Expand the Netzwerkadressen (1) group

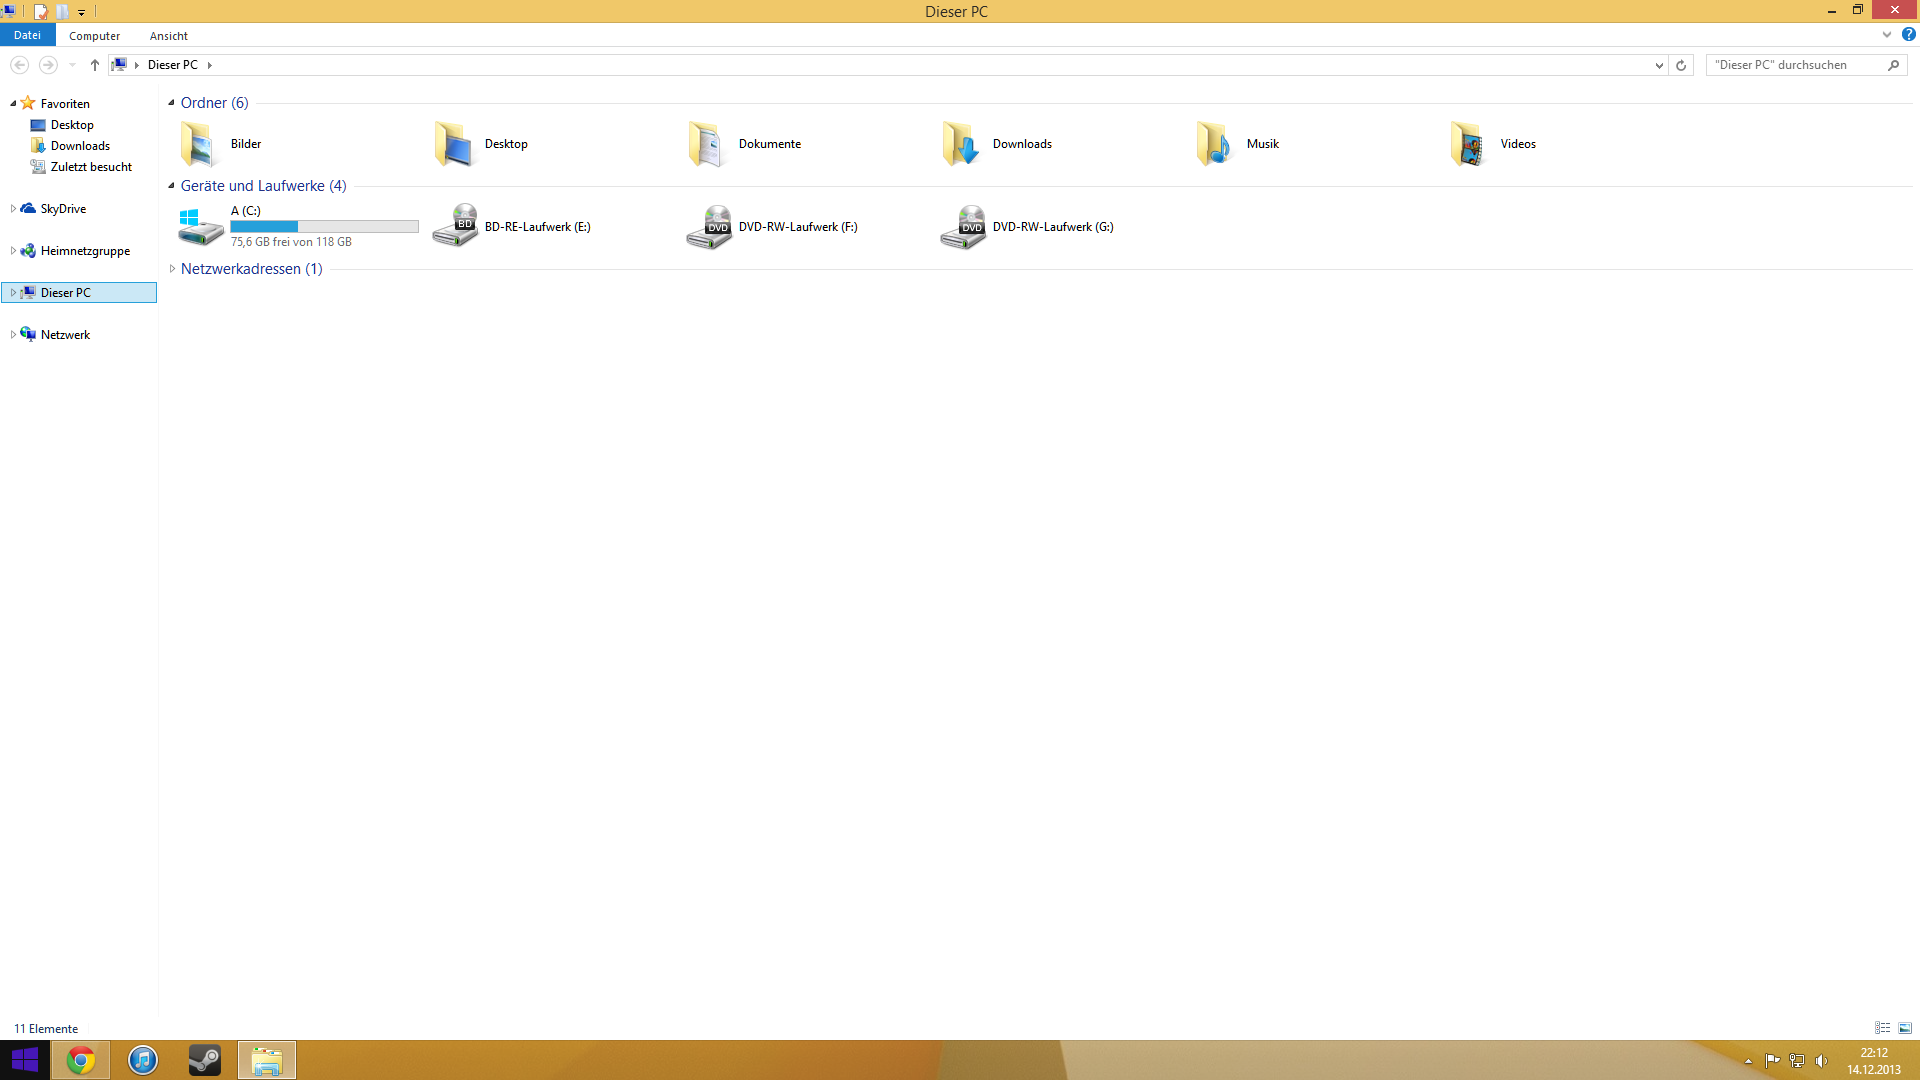coord(172,269)
